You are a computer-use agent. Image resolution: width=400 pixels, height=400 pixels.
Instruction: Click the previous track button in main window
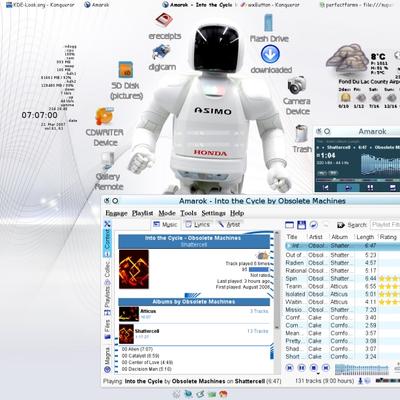coord(290,368)
